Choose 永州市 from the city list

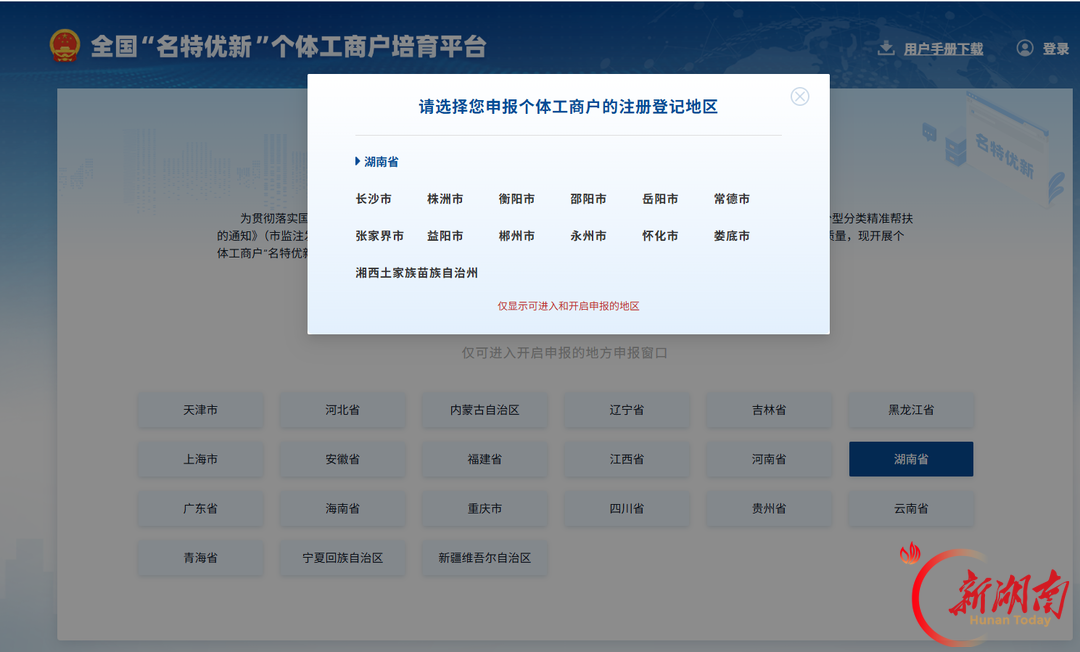588,236
